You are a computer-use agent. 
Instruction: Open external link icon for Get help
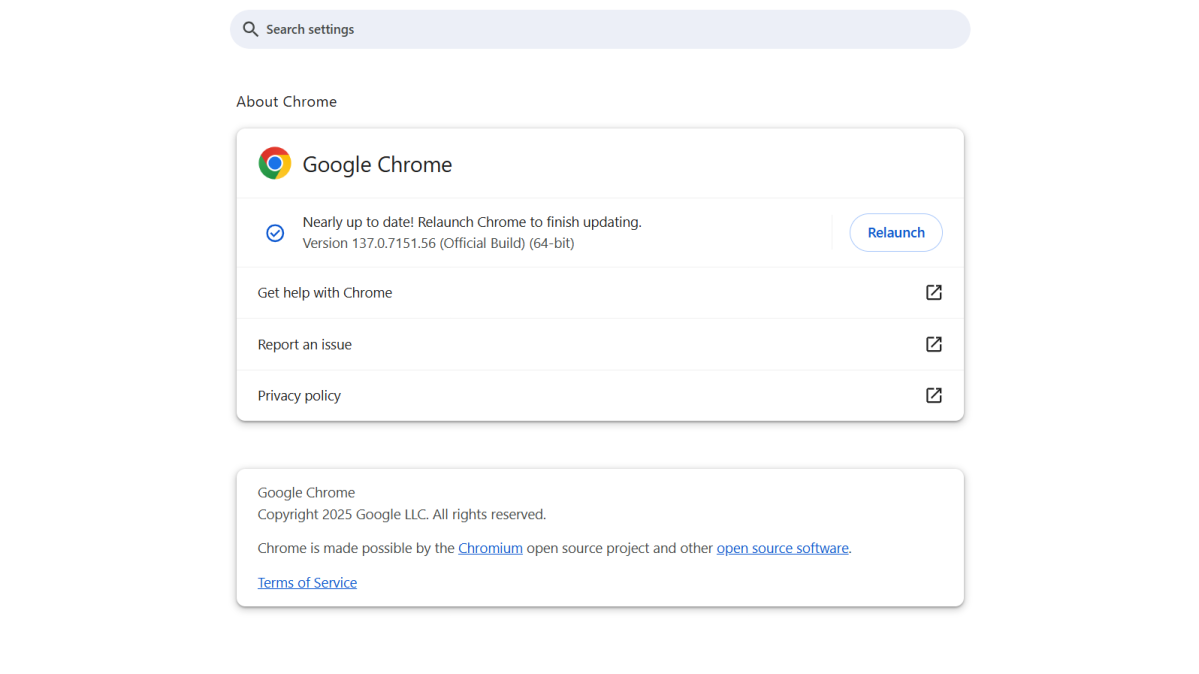(934, 292)
